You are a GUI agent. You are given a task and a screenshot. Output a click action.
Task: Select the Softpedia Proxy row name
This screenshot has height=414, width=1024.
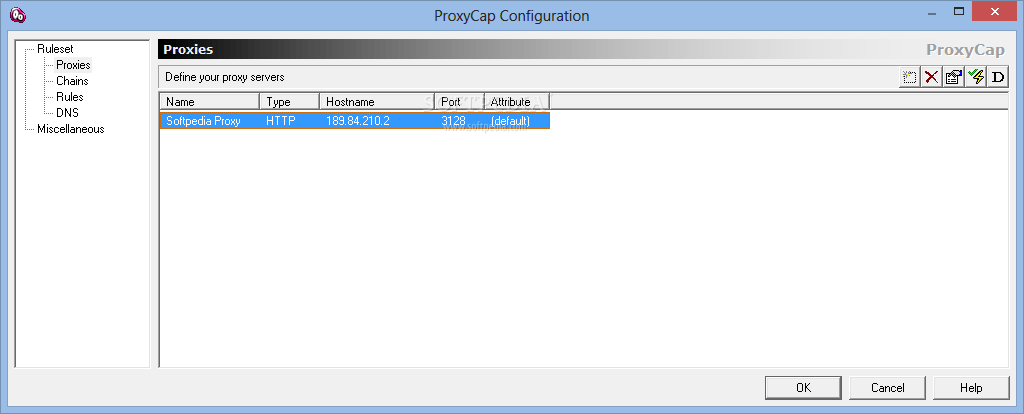point(203,121)
